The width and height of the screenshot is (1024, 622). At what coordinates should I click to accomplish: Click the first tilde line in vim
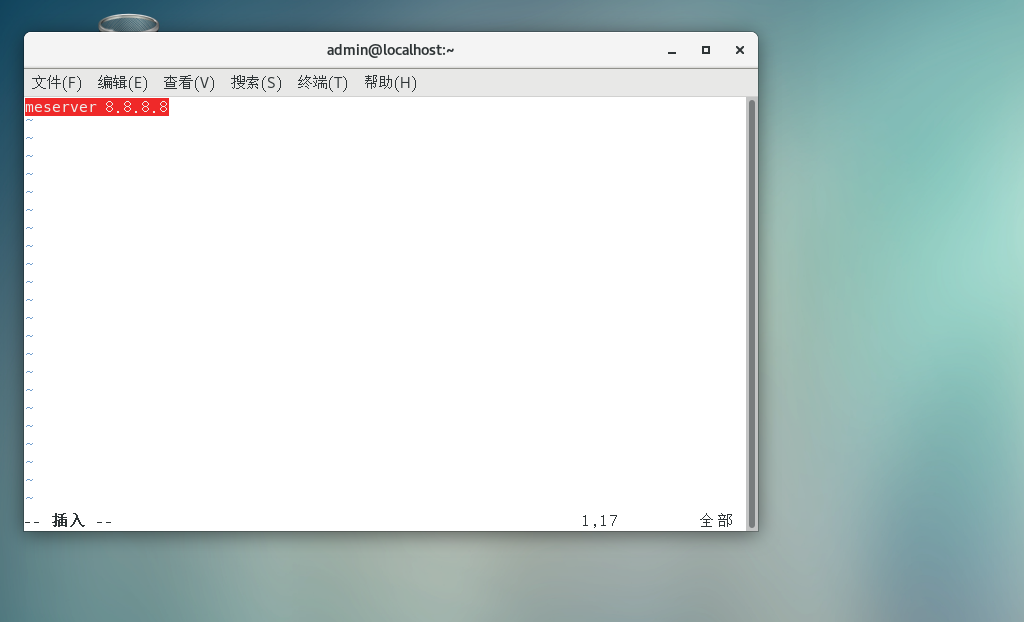click(27, 119)
